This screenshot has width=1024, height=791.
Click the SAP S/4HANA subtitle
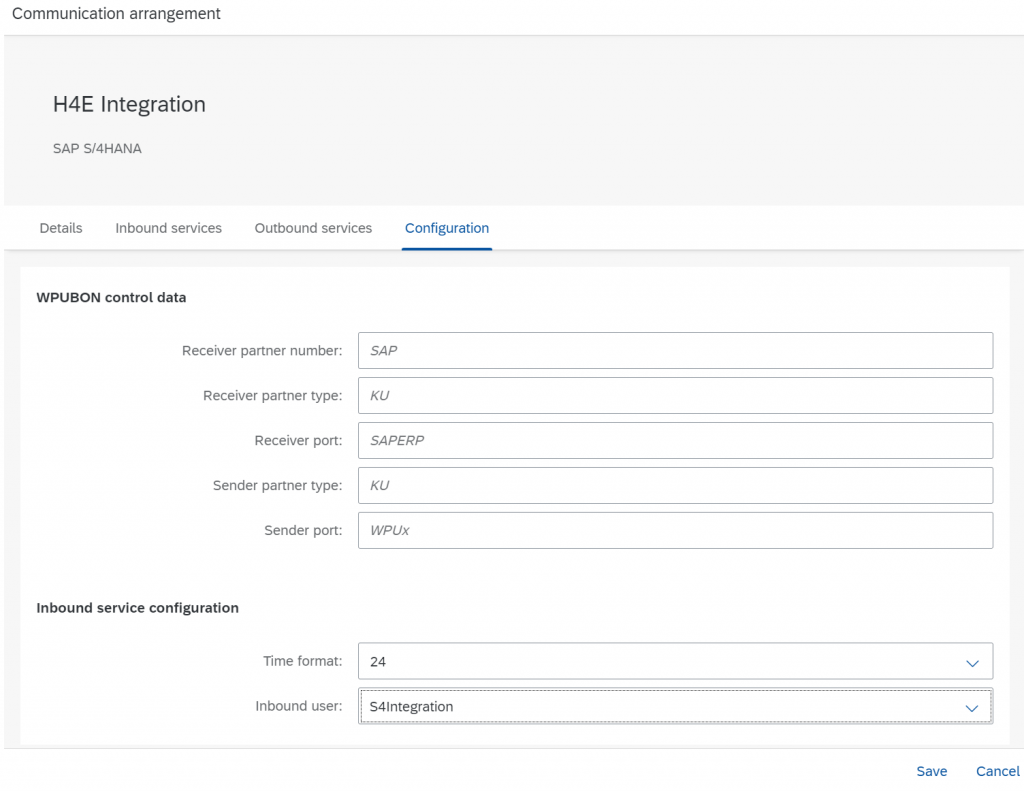tap(97, 148)
